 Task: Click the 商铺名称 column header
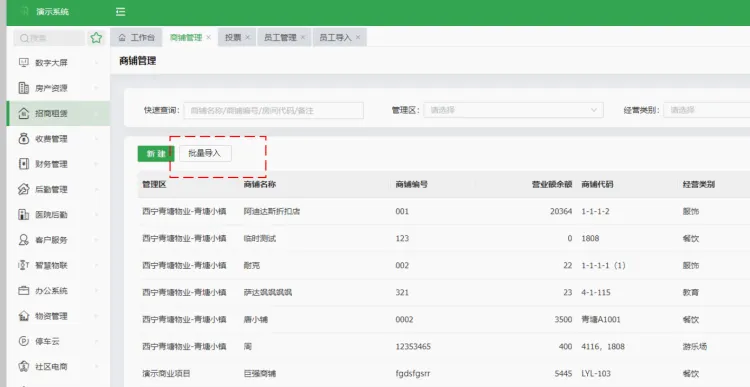(260, 184)
